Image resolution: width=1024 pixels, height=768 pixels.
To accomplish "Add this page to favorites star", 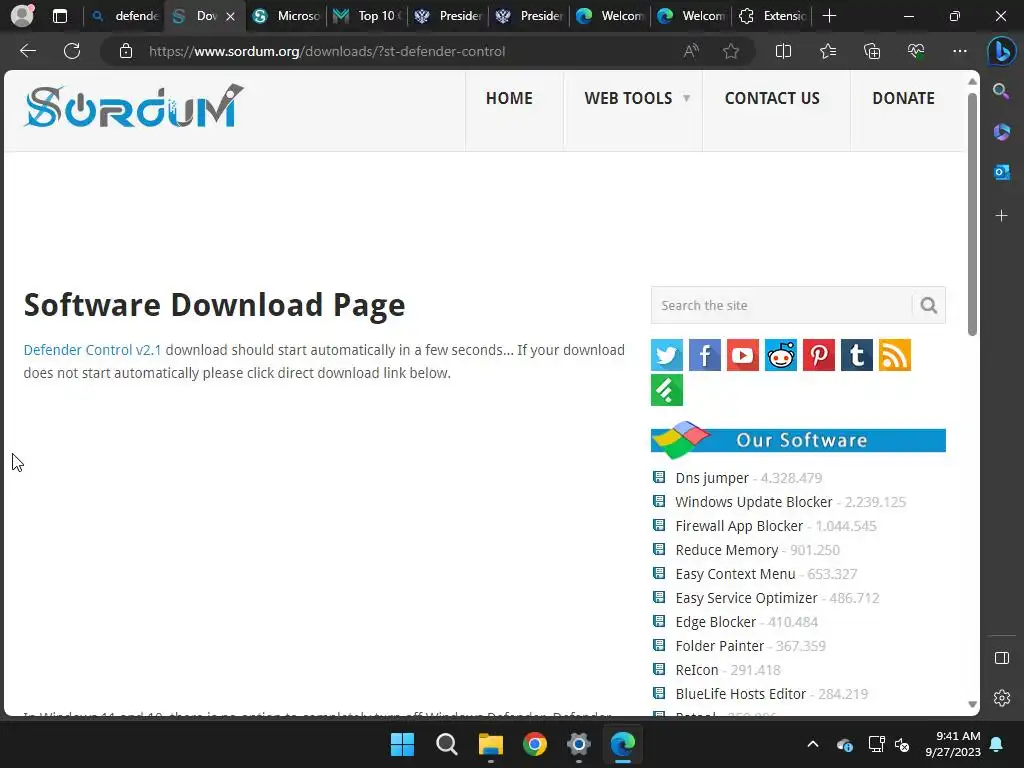I will [731, 51].
